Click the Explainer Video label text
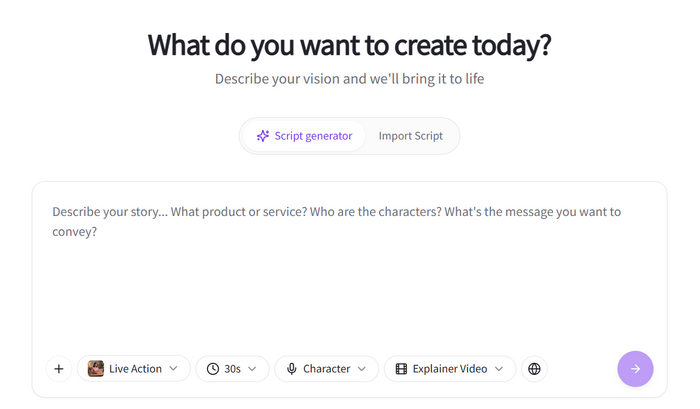700x409 pixels. click(449, 369)
